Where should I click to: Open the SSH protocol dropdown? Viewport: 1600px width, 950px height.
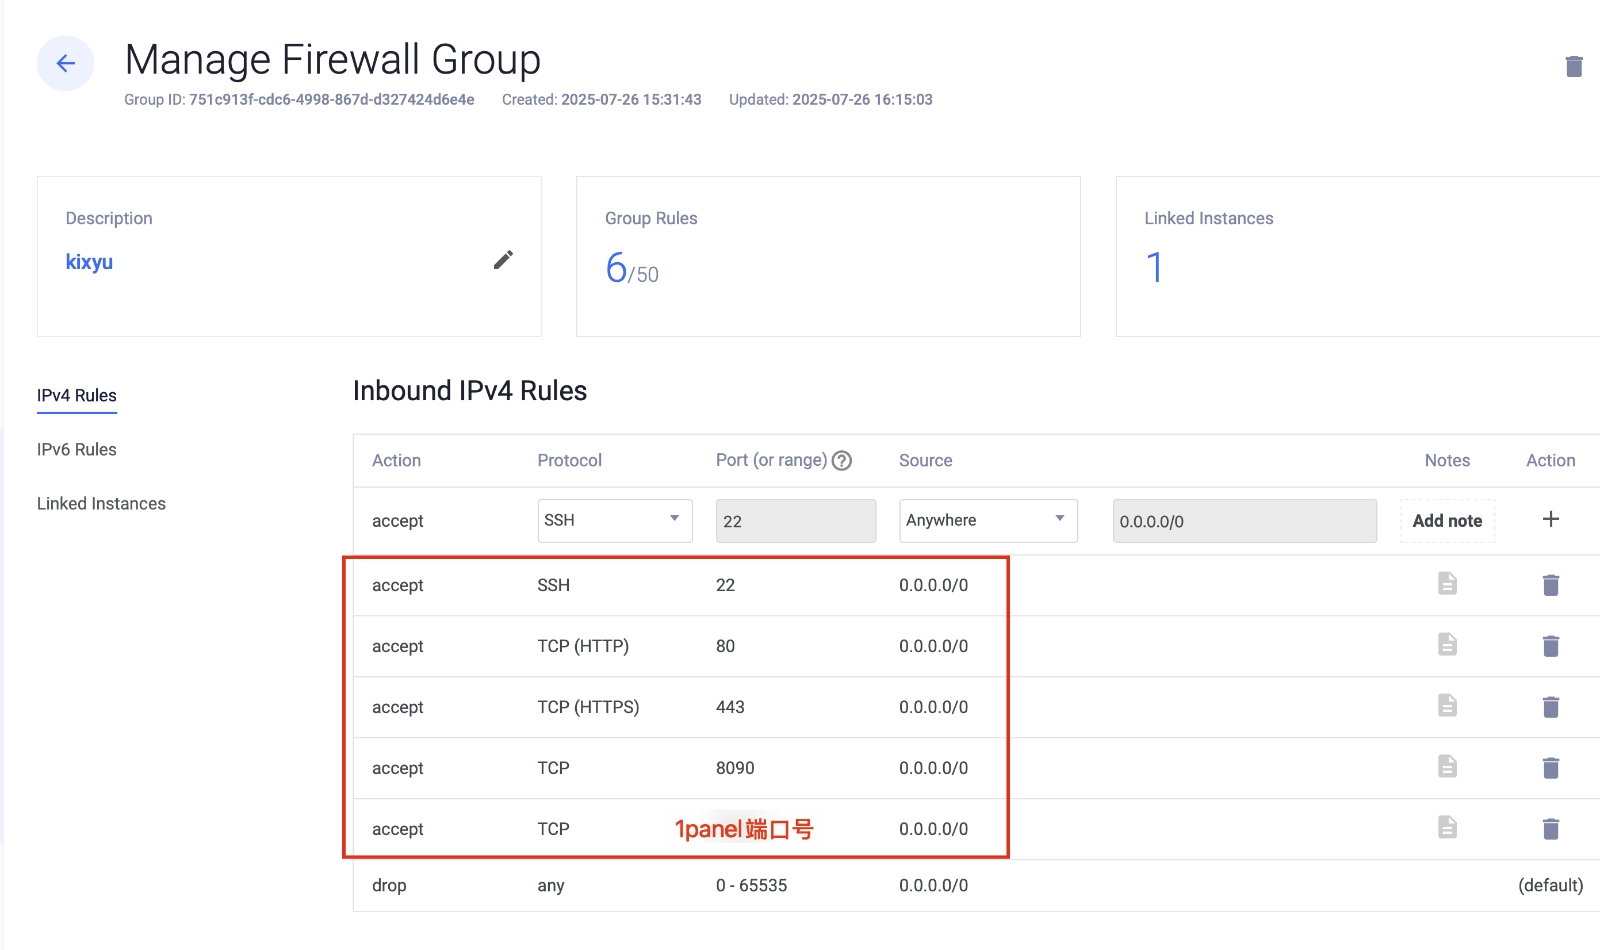614,520
